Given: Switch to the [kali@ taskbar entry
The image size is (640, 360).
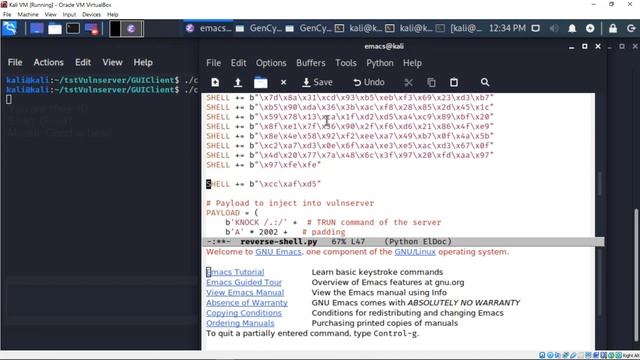Looking at the screenshot, I should tap(460, 28).
